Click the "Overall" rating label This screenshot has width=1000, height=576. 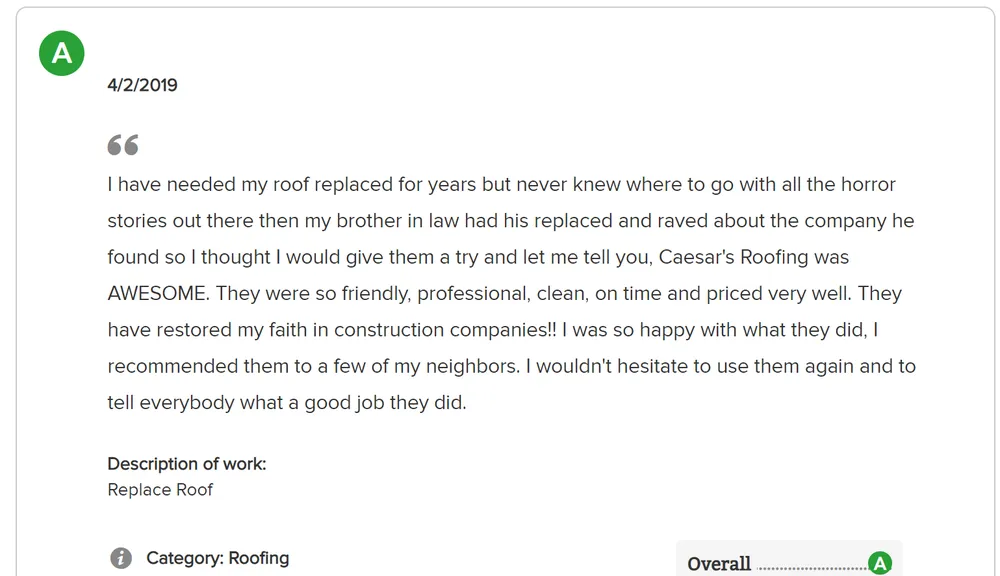point(719,564)
